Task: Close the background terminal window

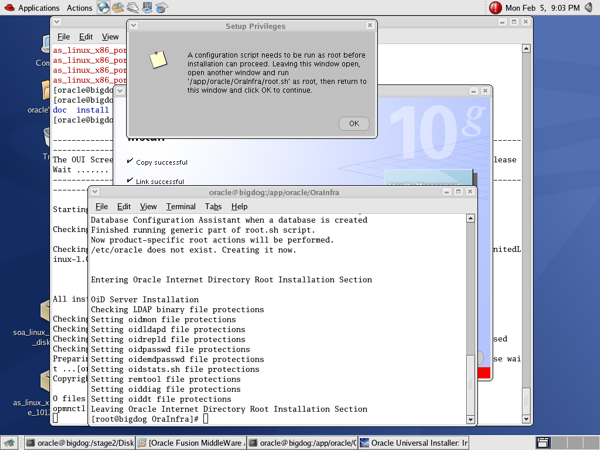Action: tap(526, 22)
